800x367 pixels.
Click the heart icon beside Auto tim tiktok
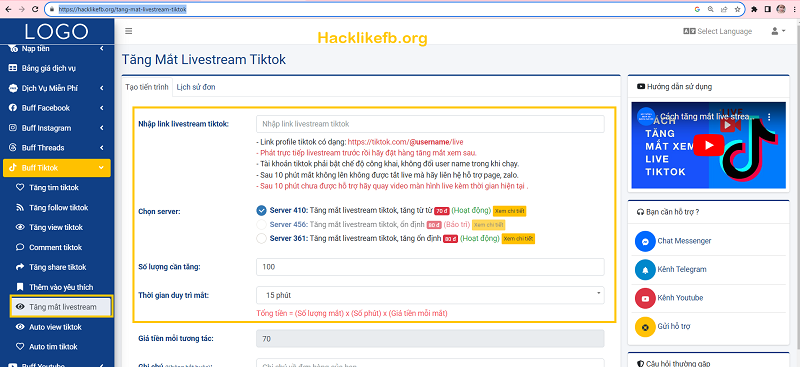click(x=20, y=347)
